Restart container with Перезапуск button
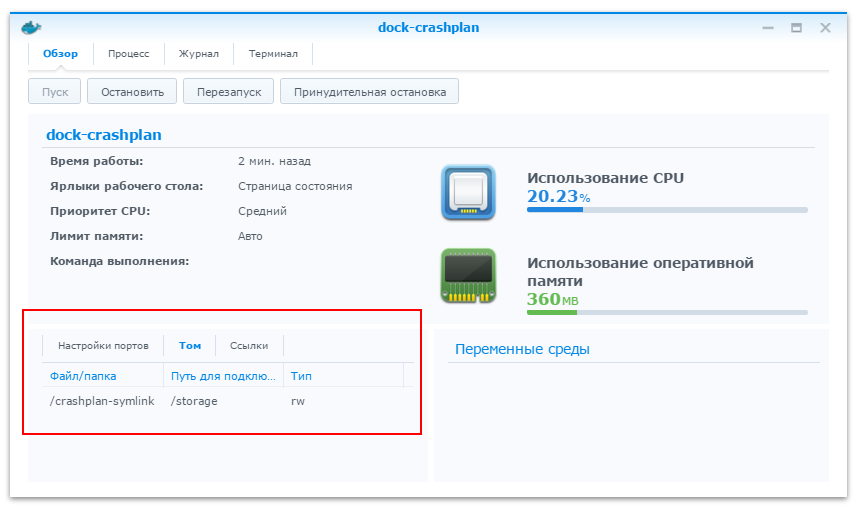Image resolution: width=861 pixels, height=512 pixels. [x=228, y=91]
